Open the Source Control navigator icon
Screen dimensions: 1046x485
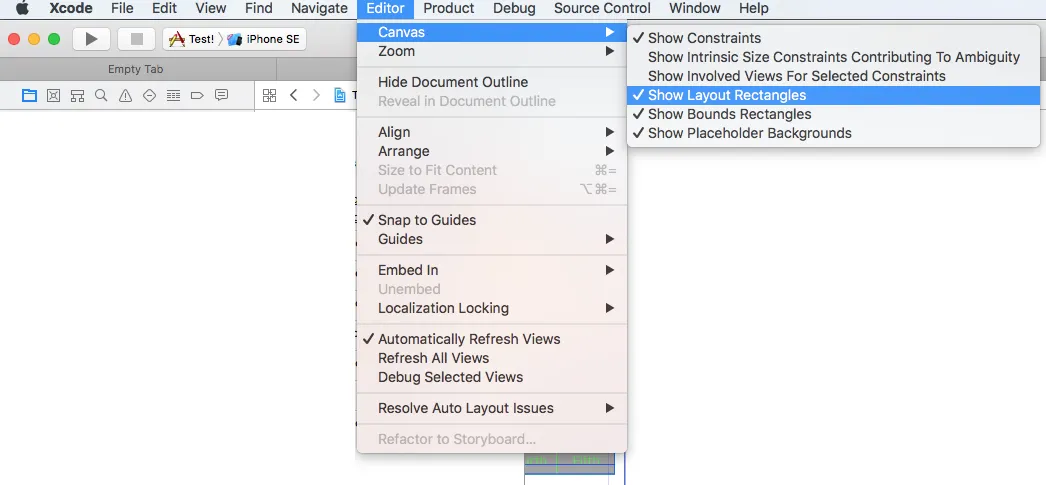(x=53, y=95)
